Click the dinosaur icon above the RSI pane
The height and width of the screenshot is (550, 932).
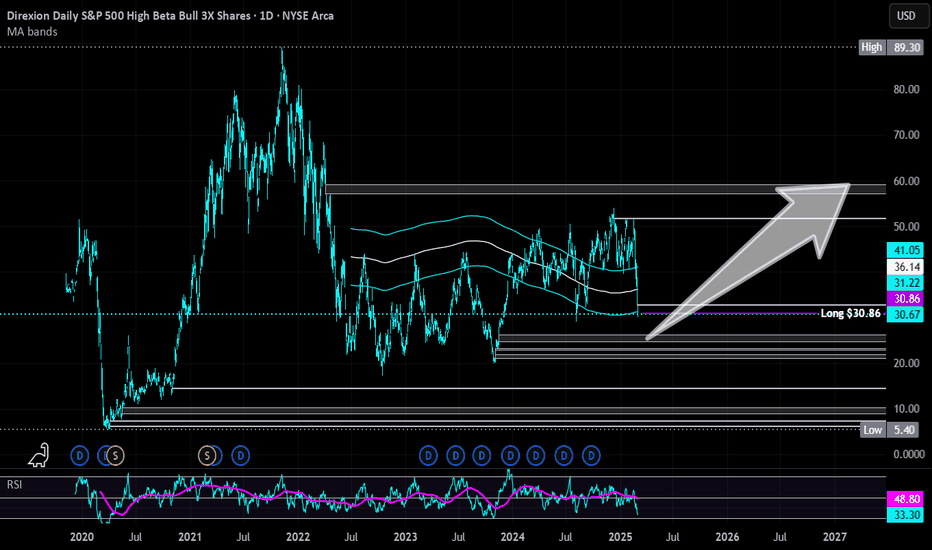pos(39,455)
